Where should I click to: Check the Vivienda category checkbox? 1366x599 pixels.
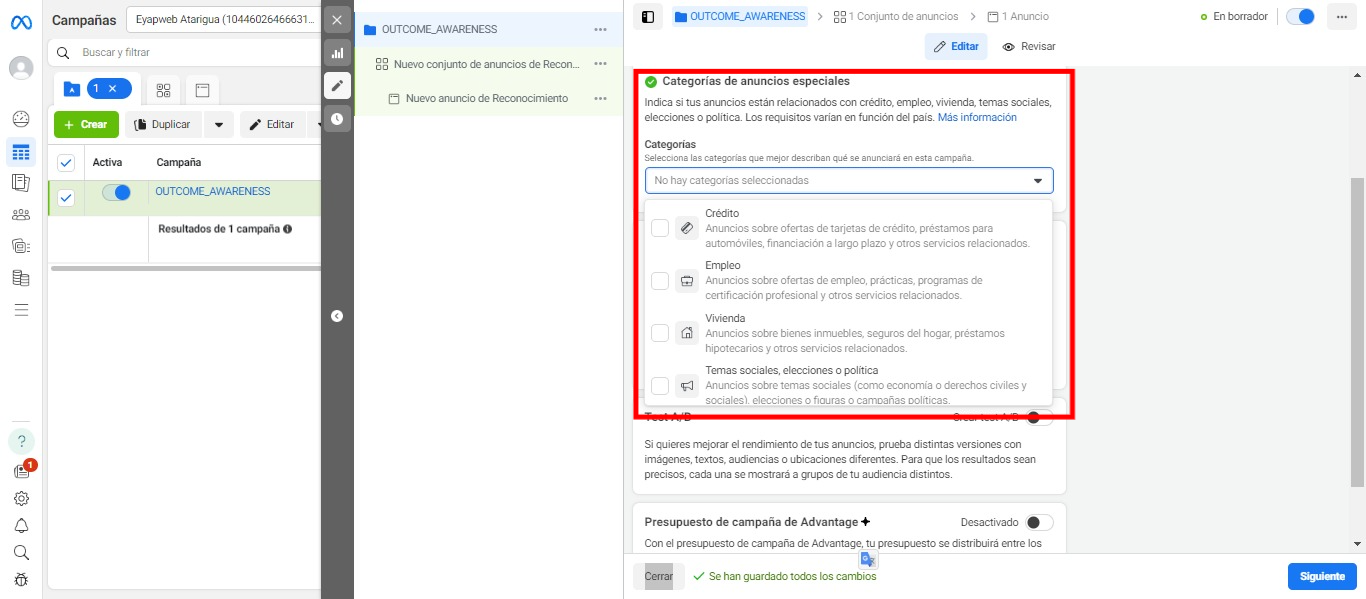click(660, 333)
